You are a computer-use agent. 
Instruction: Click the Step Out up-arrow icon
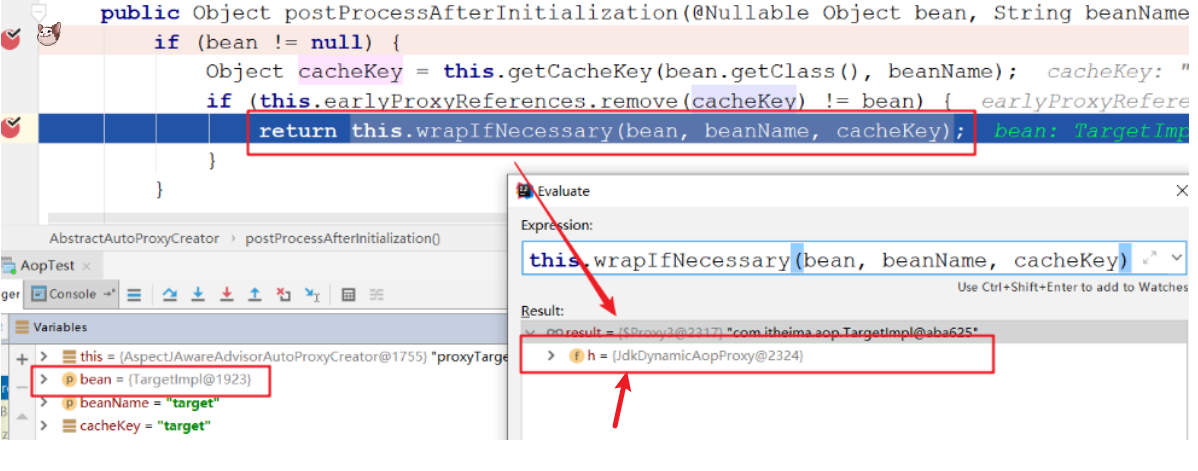(254, 294)
